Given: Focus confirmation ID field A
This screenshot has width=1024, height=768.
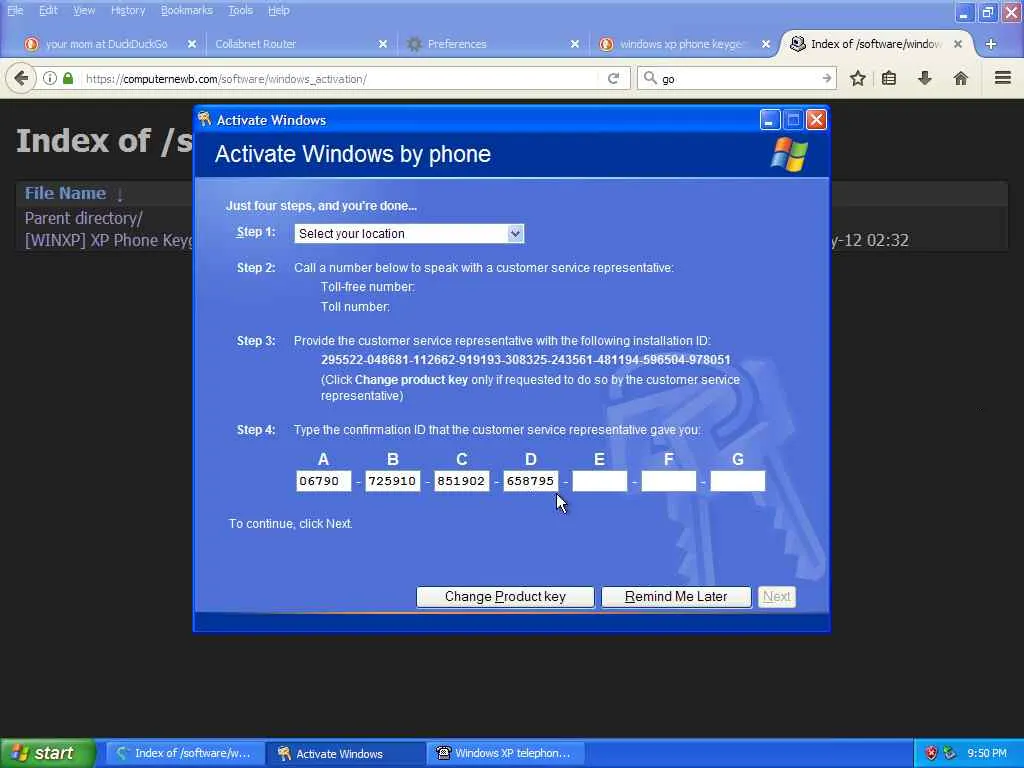Looking at the screenshot, I should click(323, 481).
